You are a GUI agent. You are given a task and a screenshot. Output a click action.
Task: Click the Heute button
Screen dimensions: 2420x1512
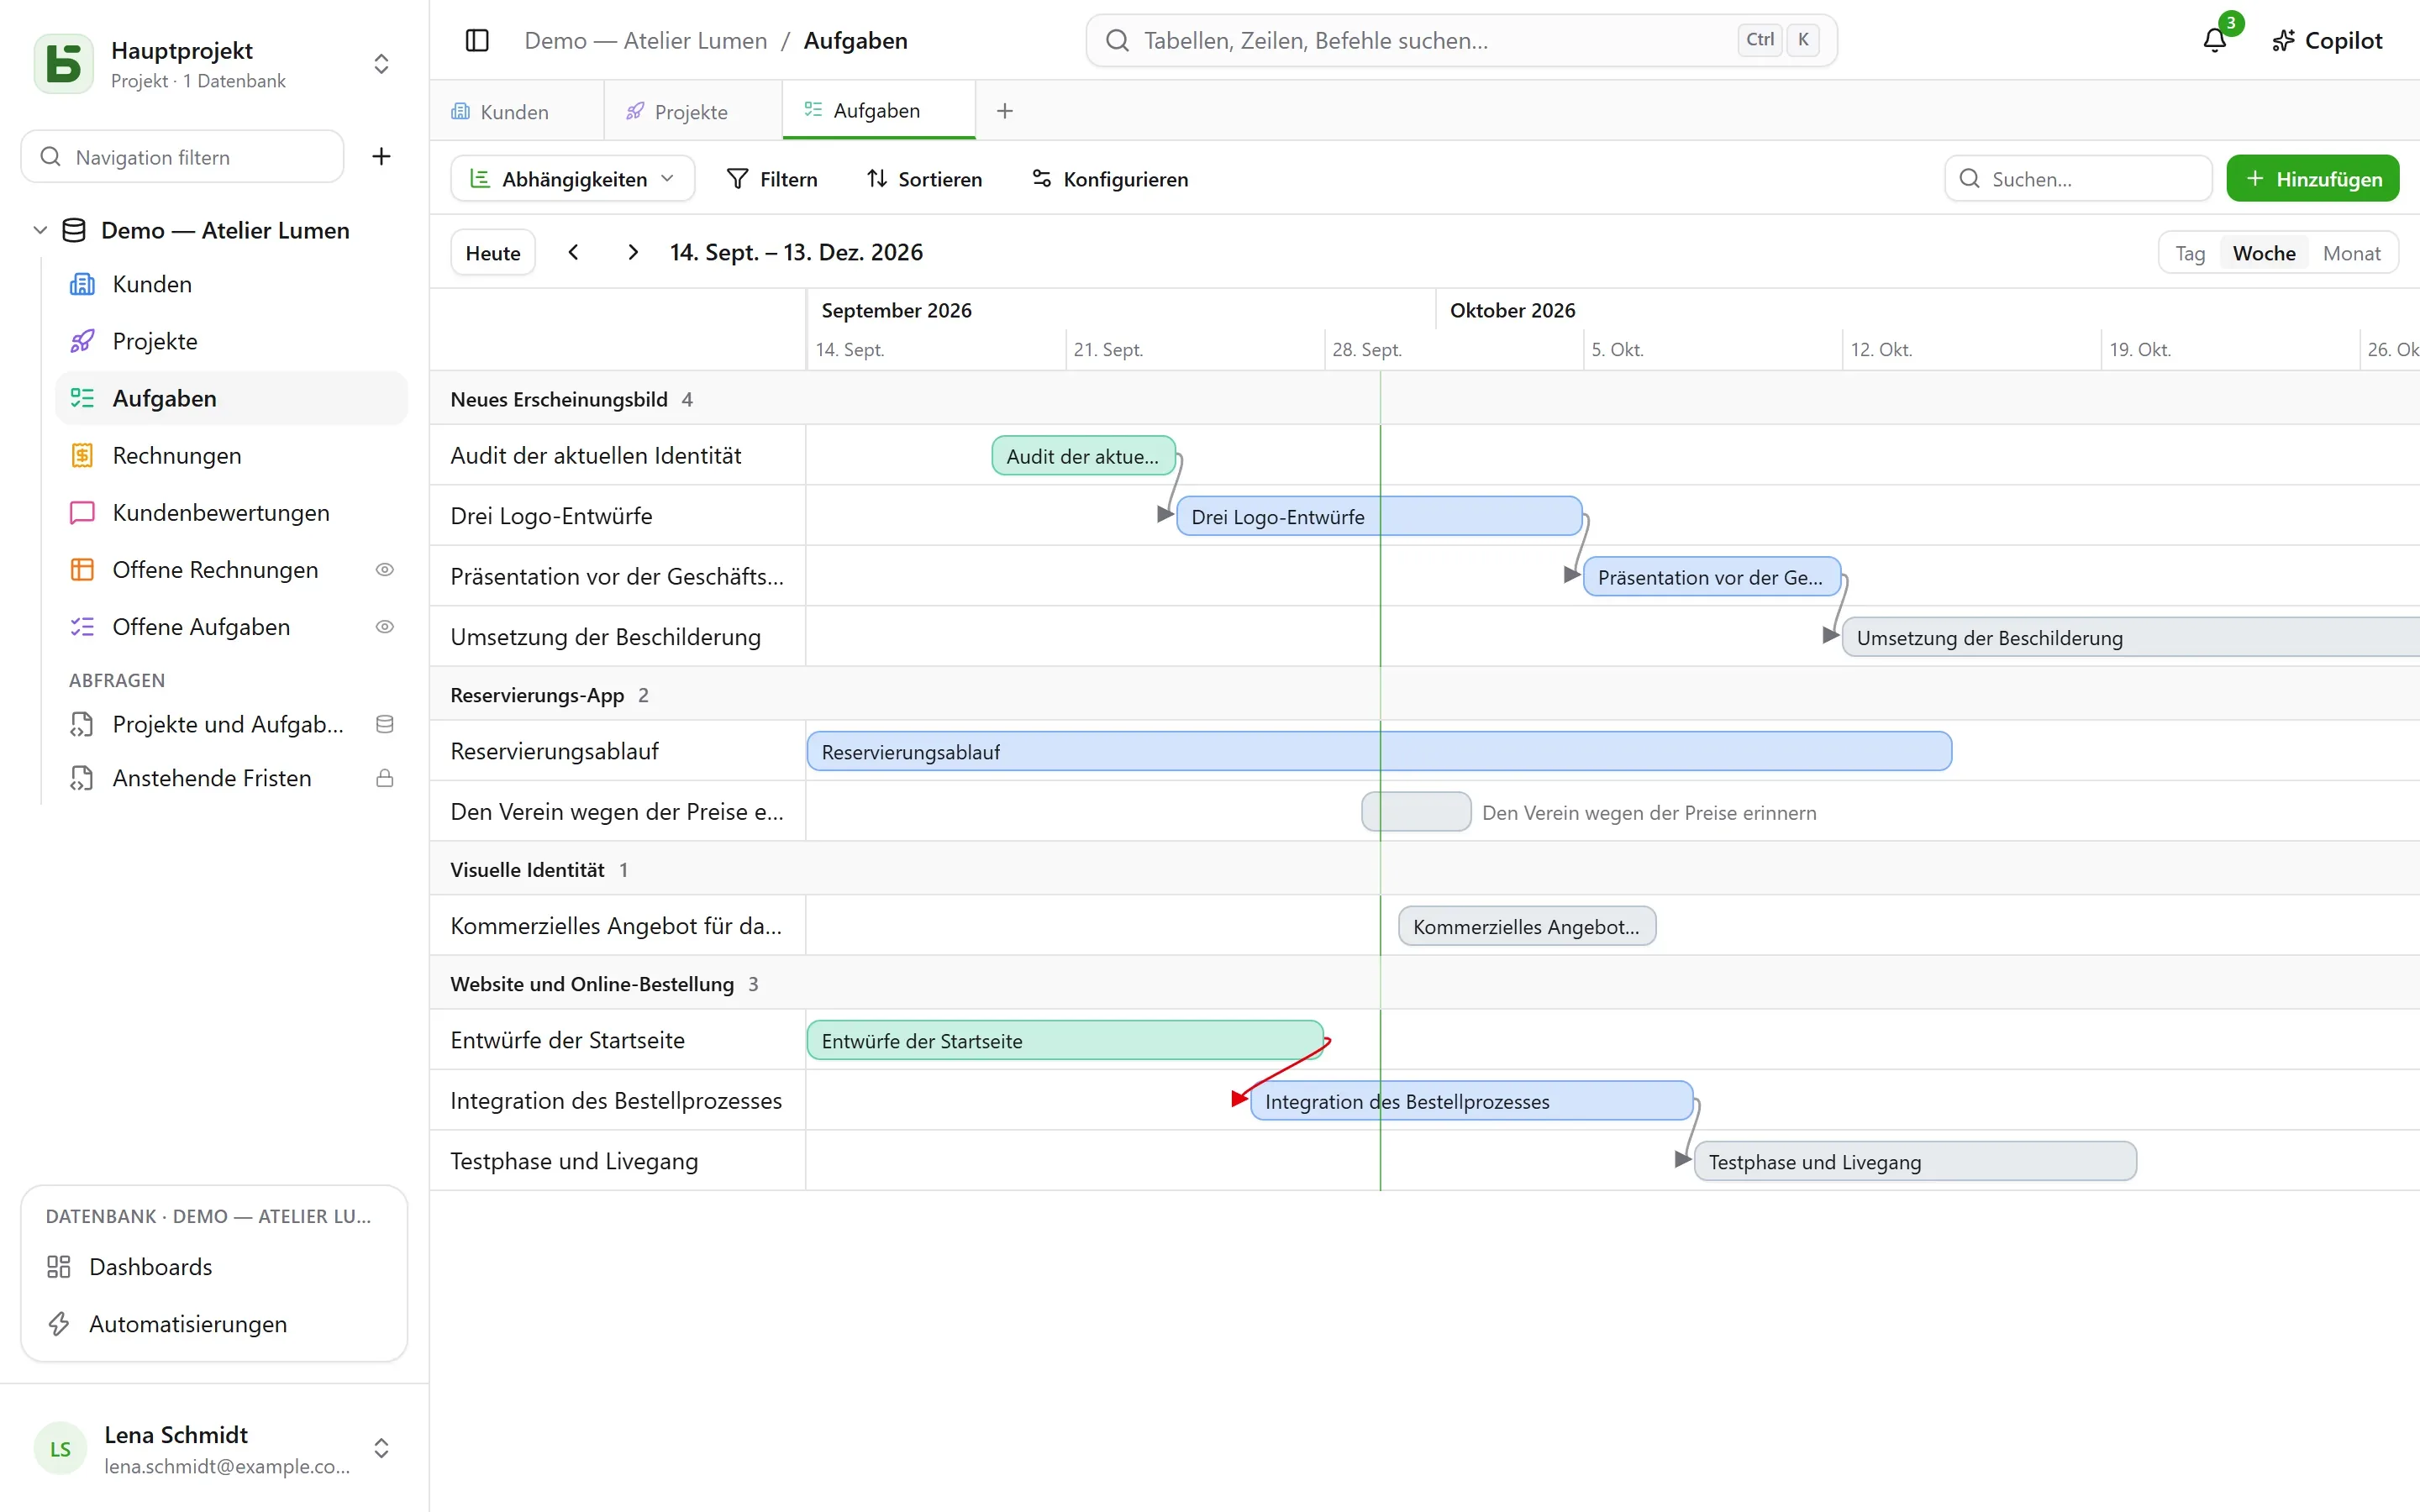click(x=493, y=253)
